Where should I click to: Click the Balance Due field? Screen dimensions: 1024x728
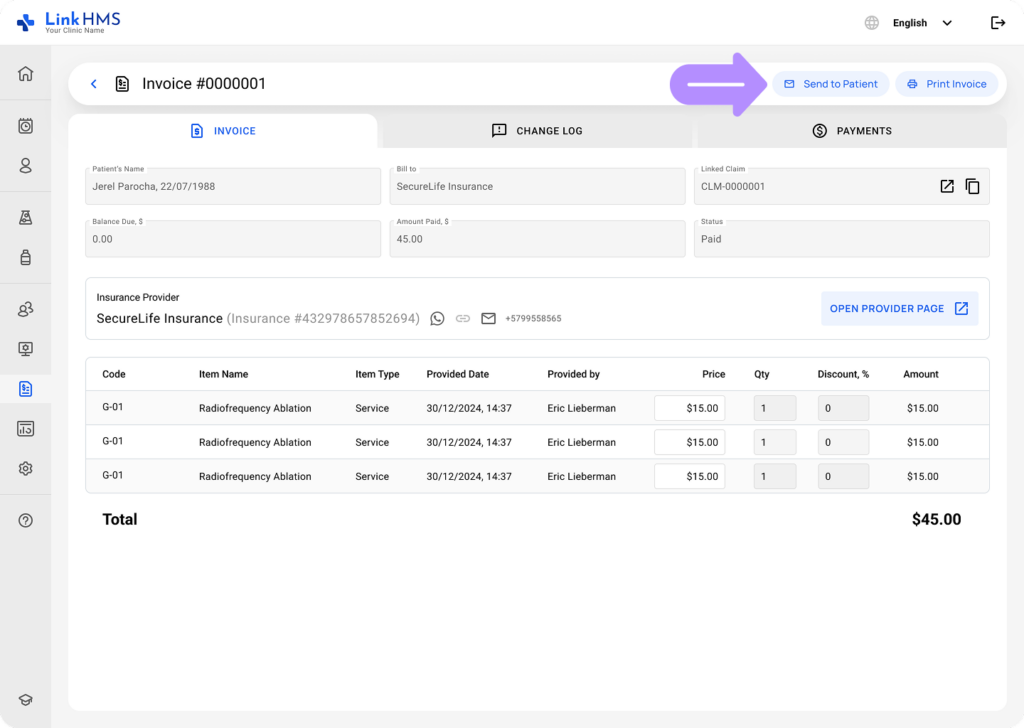pos(233,239)
